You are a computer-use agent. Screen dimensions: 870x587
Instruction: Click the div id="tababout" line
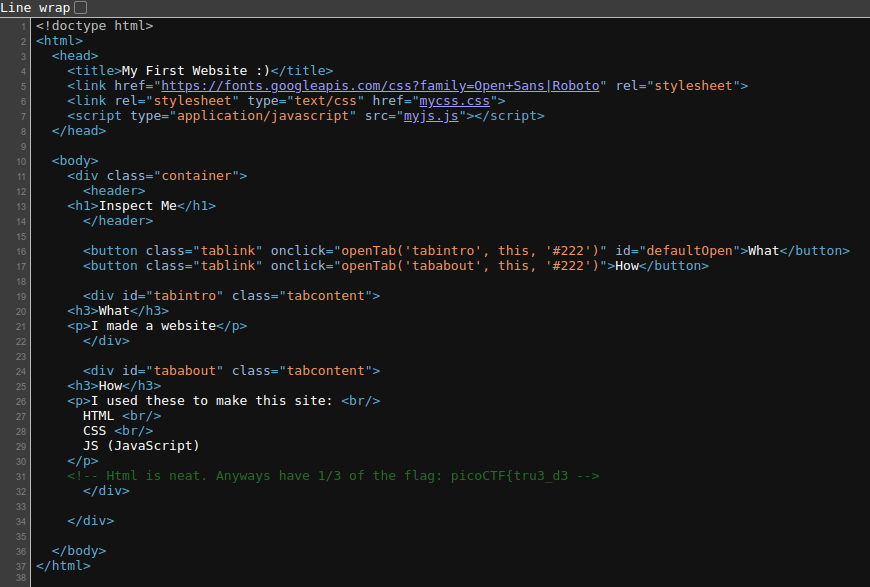(231, 370)
